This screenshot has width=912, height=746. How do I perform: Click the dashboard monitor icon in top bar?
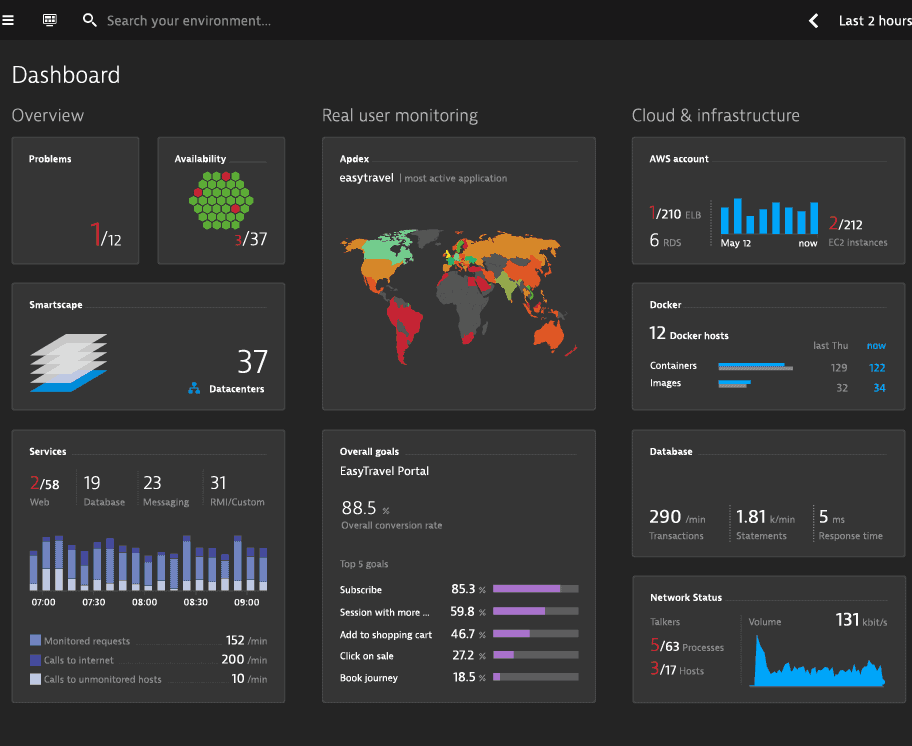pos(50,20)
